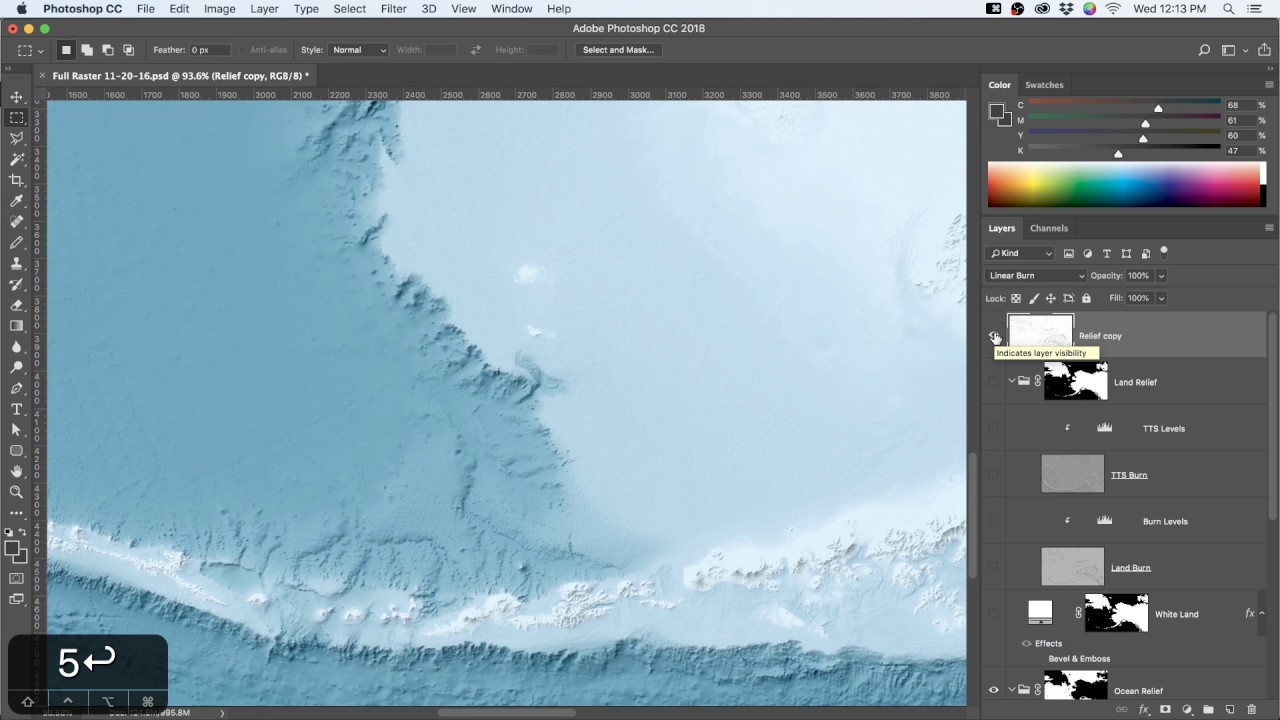Select the Path Selection tool
The height and width of the screenshot is (720, 1280).
16,430
